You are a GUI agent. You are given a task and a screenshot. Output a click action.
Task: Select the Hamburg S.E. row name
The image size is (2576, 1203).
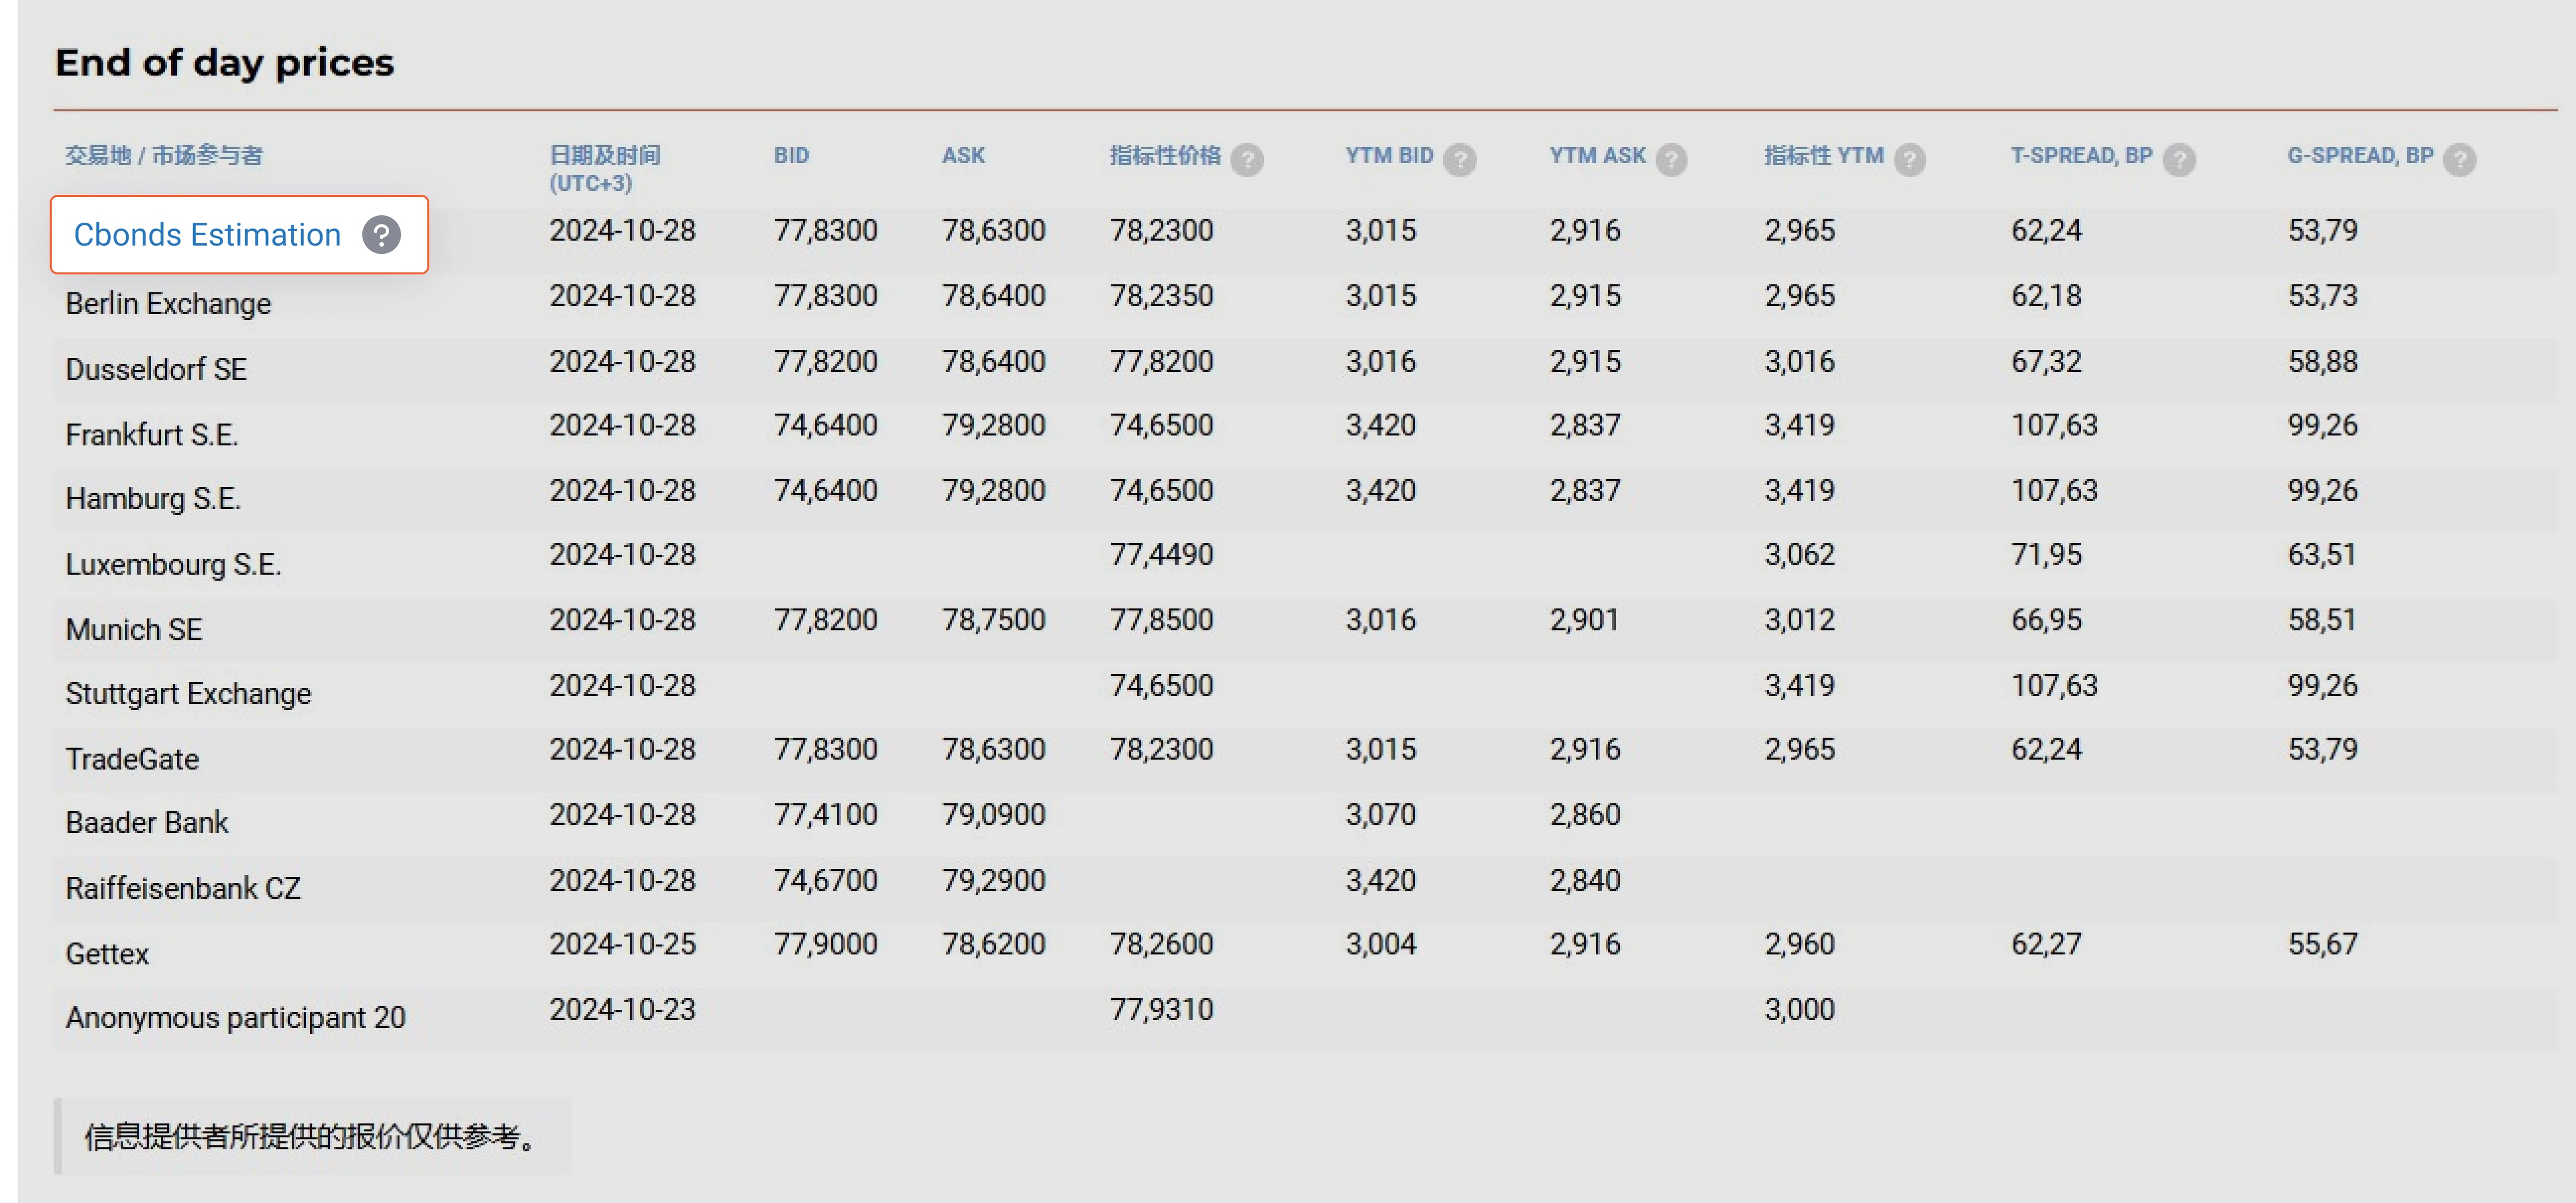point(153,499)
